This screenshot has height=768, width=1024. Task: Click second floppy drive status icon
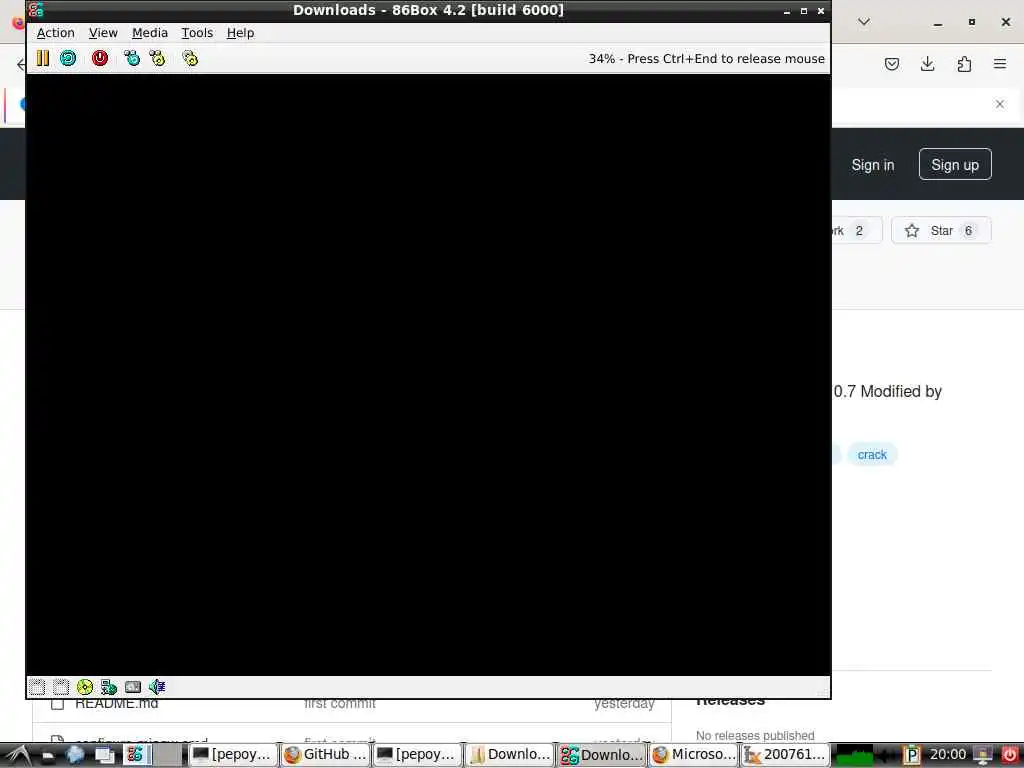[x=61, y=686]
